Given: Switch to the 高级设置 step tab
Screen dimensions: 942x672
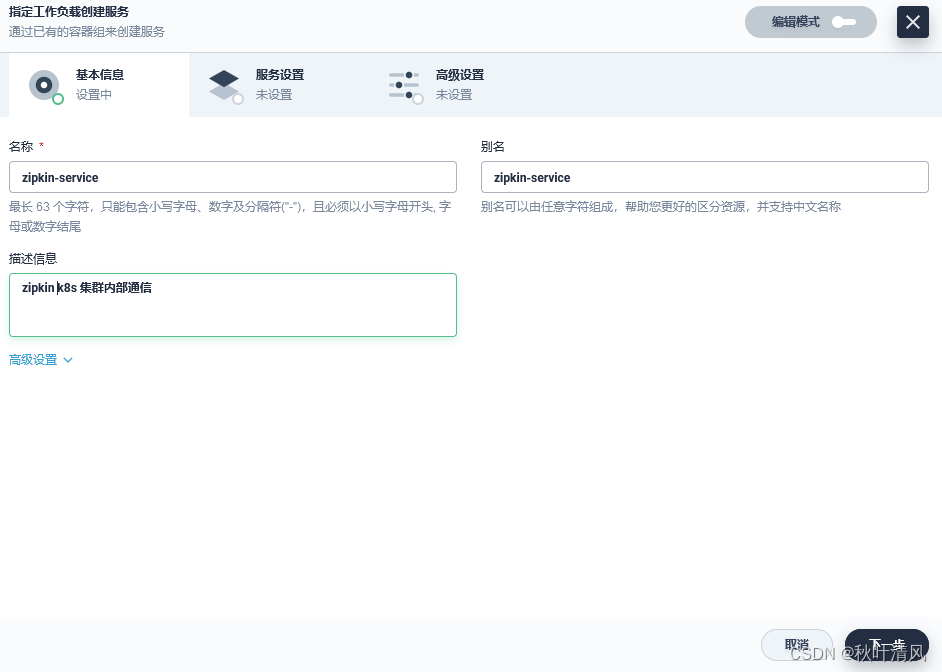Looking at the screenshot, I should pos(460,85).
